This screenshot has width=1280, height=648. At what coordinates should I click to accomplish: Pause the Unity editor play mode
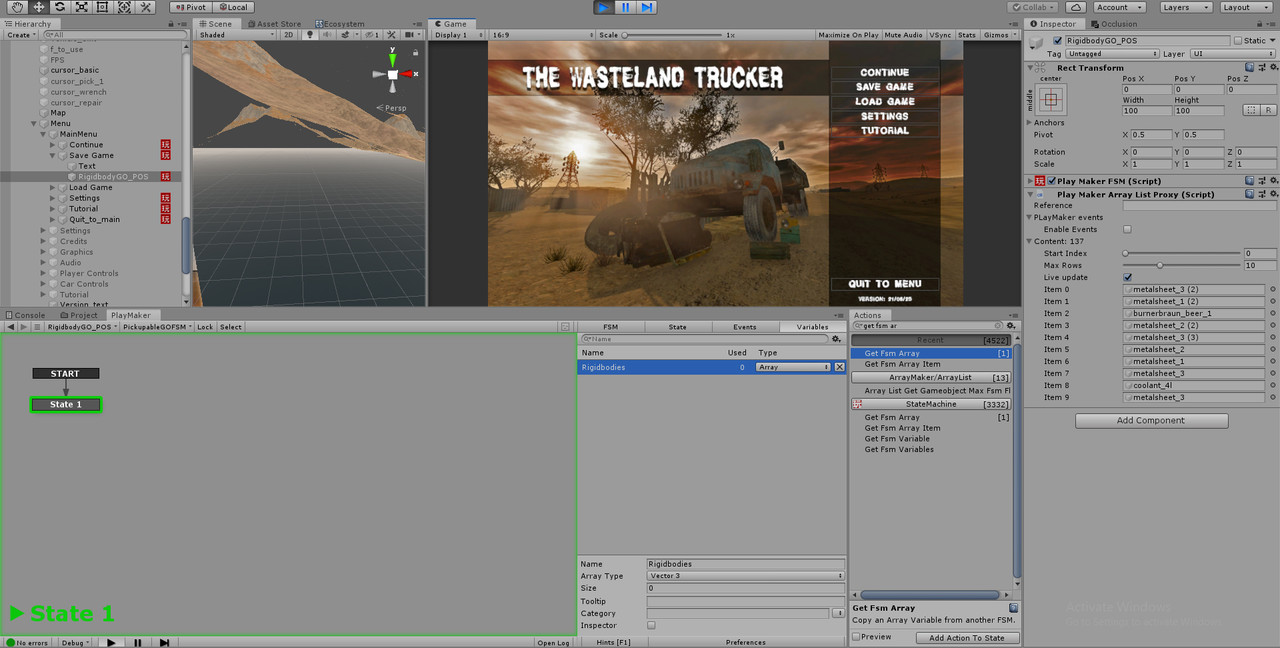point(625,7)
